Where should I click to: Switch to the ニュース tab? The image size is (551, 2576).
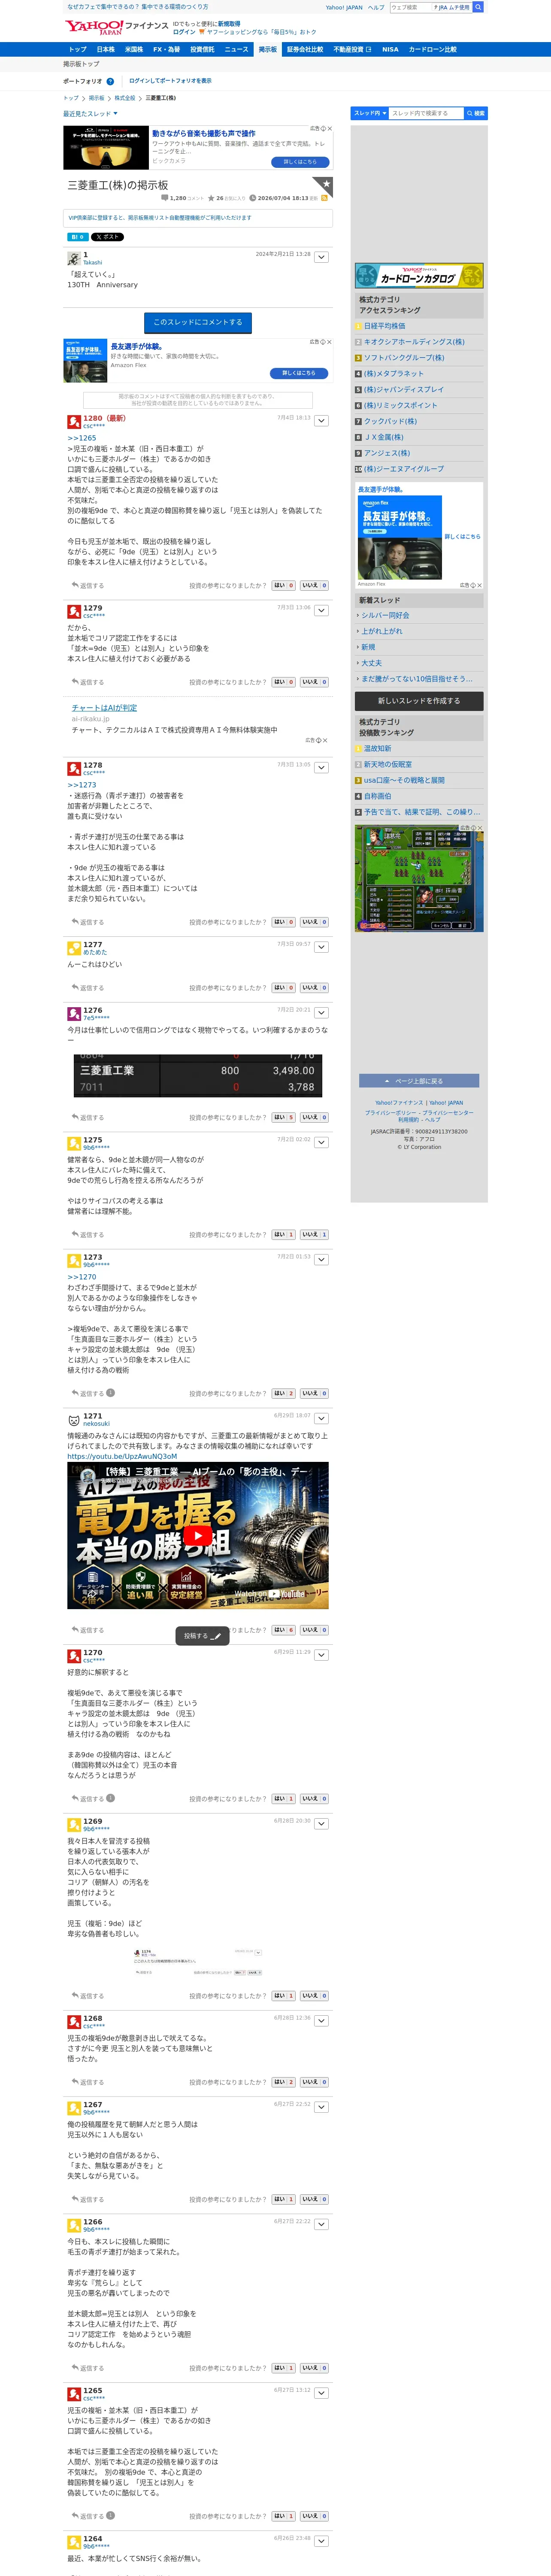pos(236,49)
